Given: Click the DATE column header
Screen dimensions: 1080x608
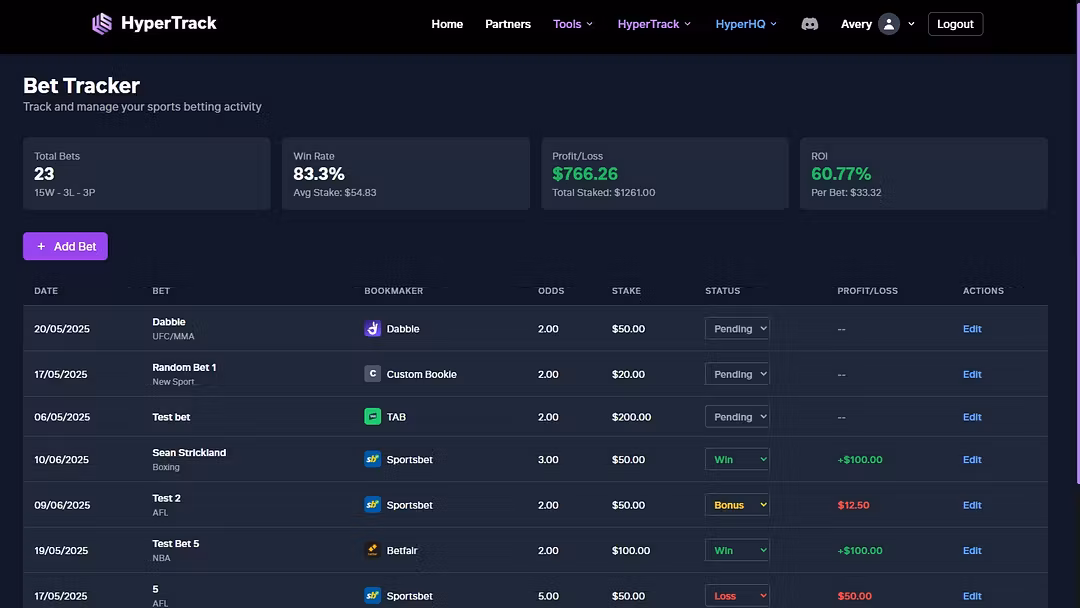Looking at the screenshot, I should [x=46, y=291].
